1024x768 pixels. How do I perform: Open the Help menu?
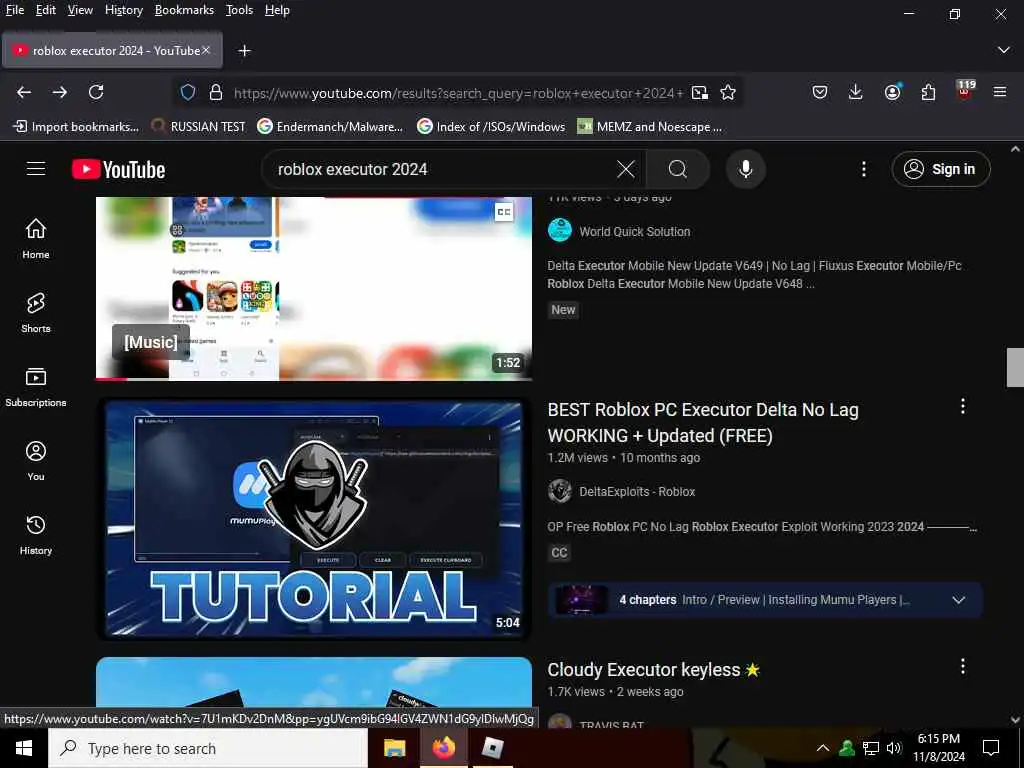click(x=277, y=10)
